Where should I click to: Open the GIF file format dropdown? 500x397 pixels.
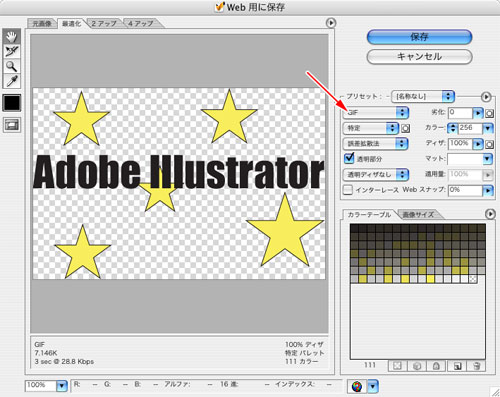(376, 113)
